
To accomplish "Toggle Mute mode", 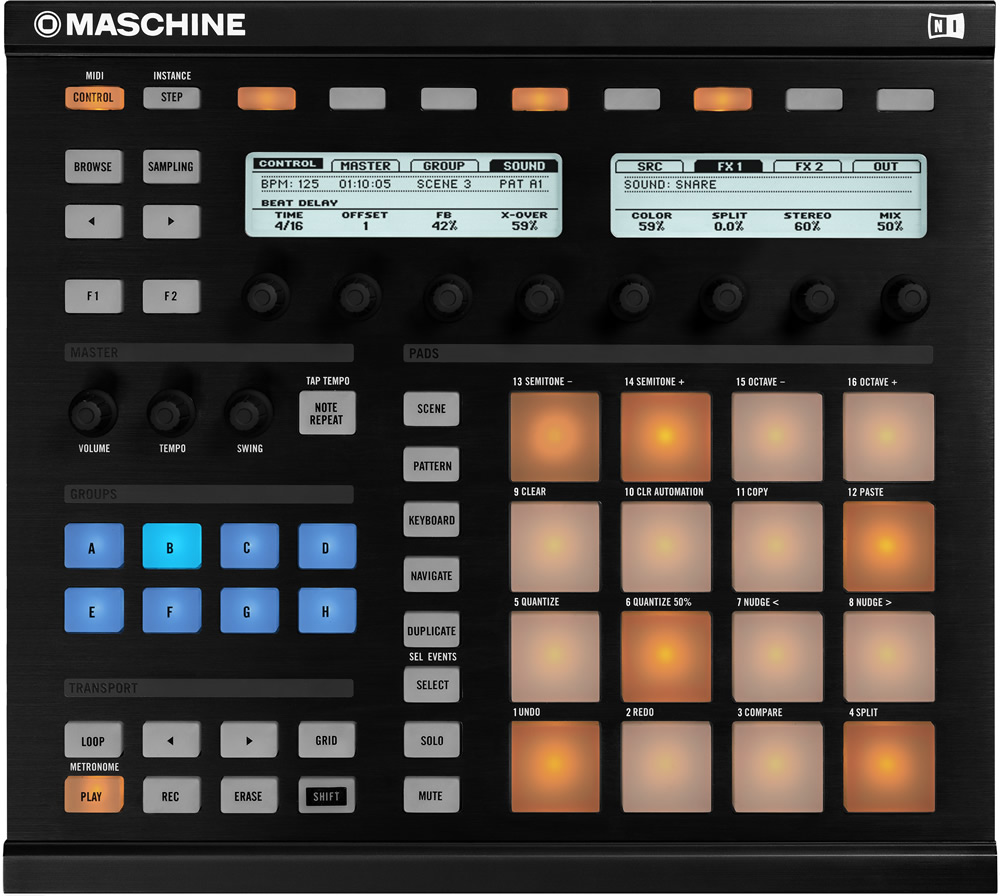I will point(431,795).
